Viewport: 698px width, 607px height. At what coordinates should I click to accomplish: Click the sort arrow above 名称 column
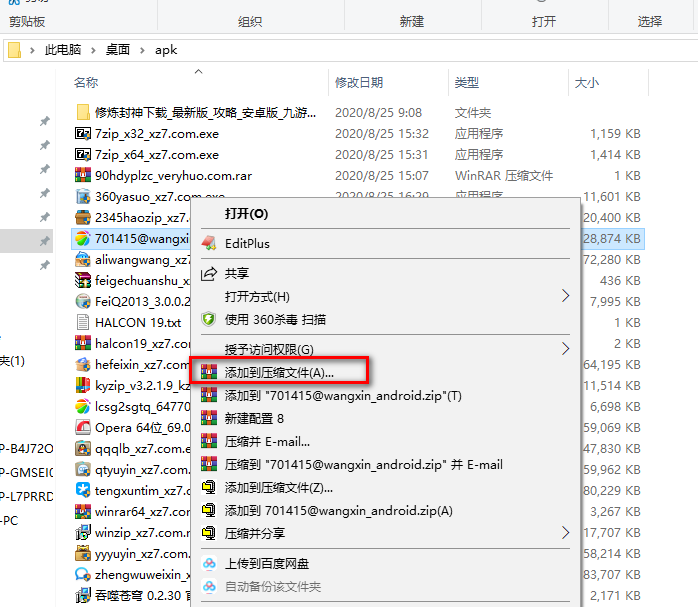[x=199, y=71]
